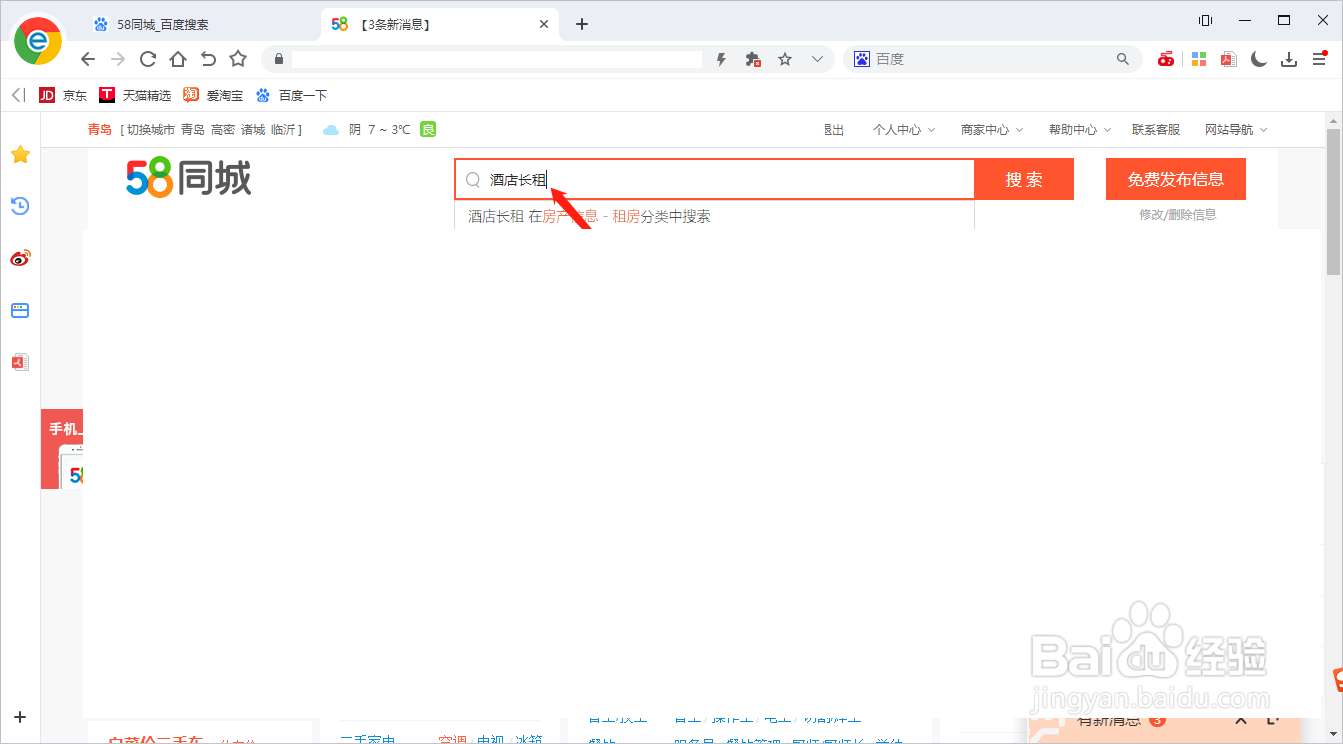Open the PDF document icon in sidebar
Image resolution: width=1343 pixels, height=744 pixels.
pos(20,362)
